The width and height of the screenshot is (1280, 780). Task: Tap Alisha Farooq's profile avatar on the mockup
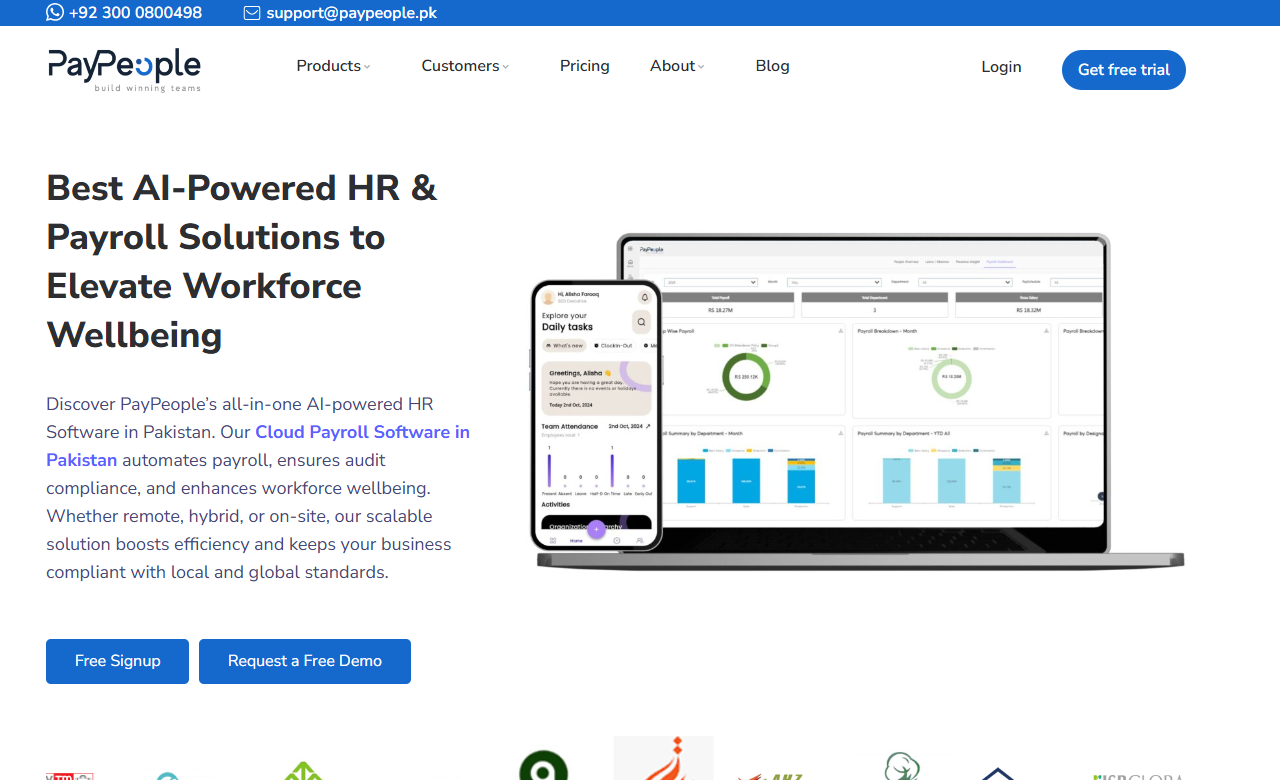548,298
